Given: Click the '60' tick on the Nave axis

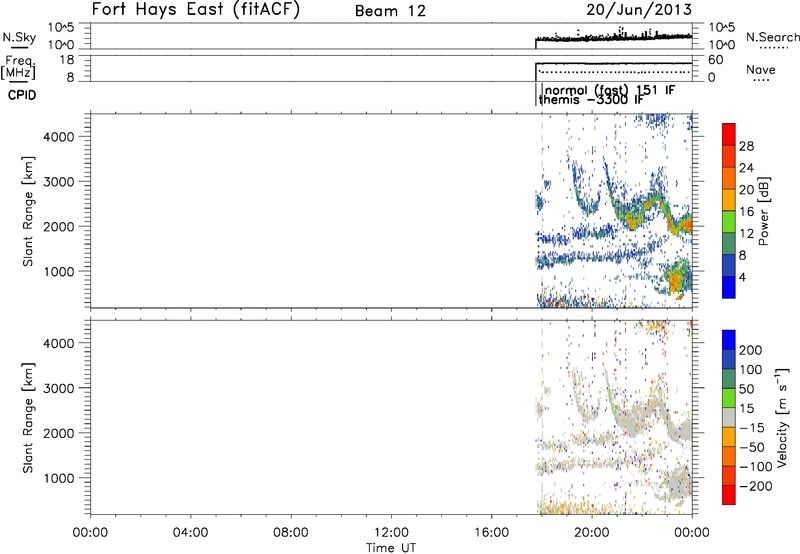Looking at the screenshot, I should [x=716, y=60].
